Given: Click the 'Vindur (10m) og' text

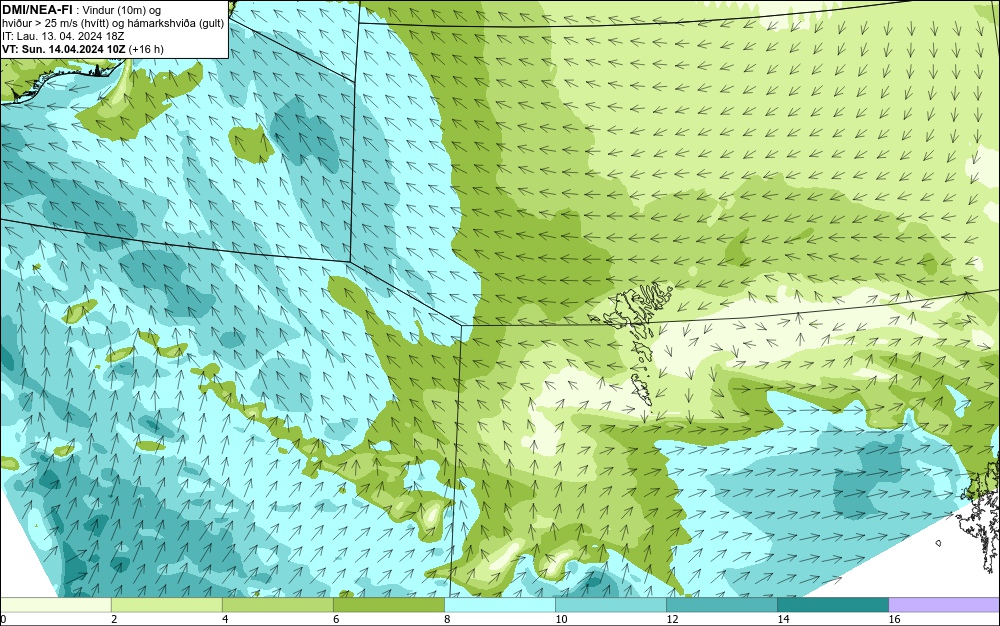Looking at the screenshot, I should tap(122, 10).
